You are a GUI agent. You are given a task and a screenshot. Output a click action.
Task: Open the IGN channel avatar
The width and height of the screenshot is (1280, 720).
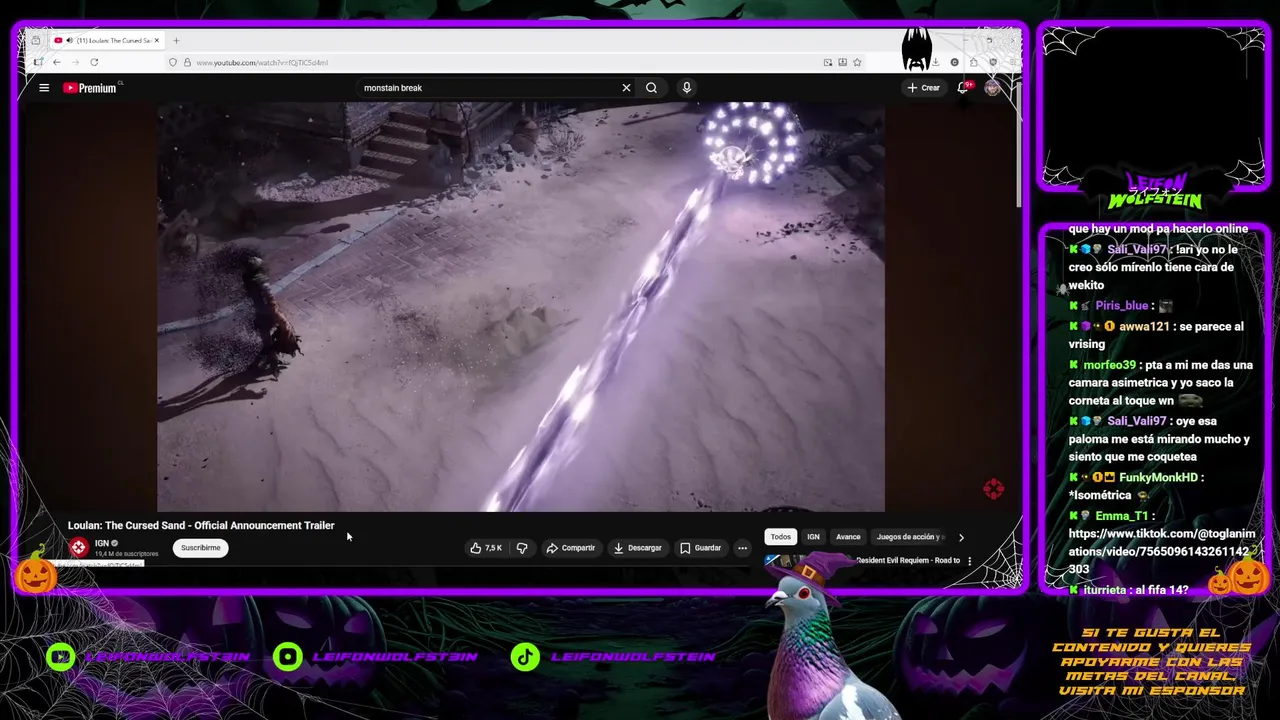pos(78,547)
